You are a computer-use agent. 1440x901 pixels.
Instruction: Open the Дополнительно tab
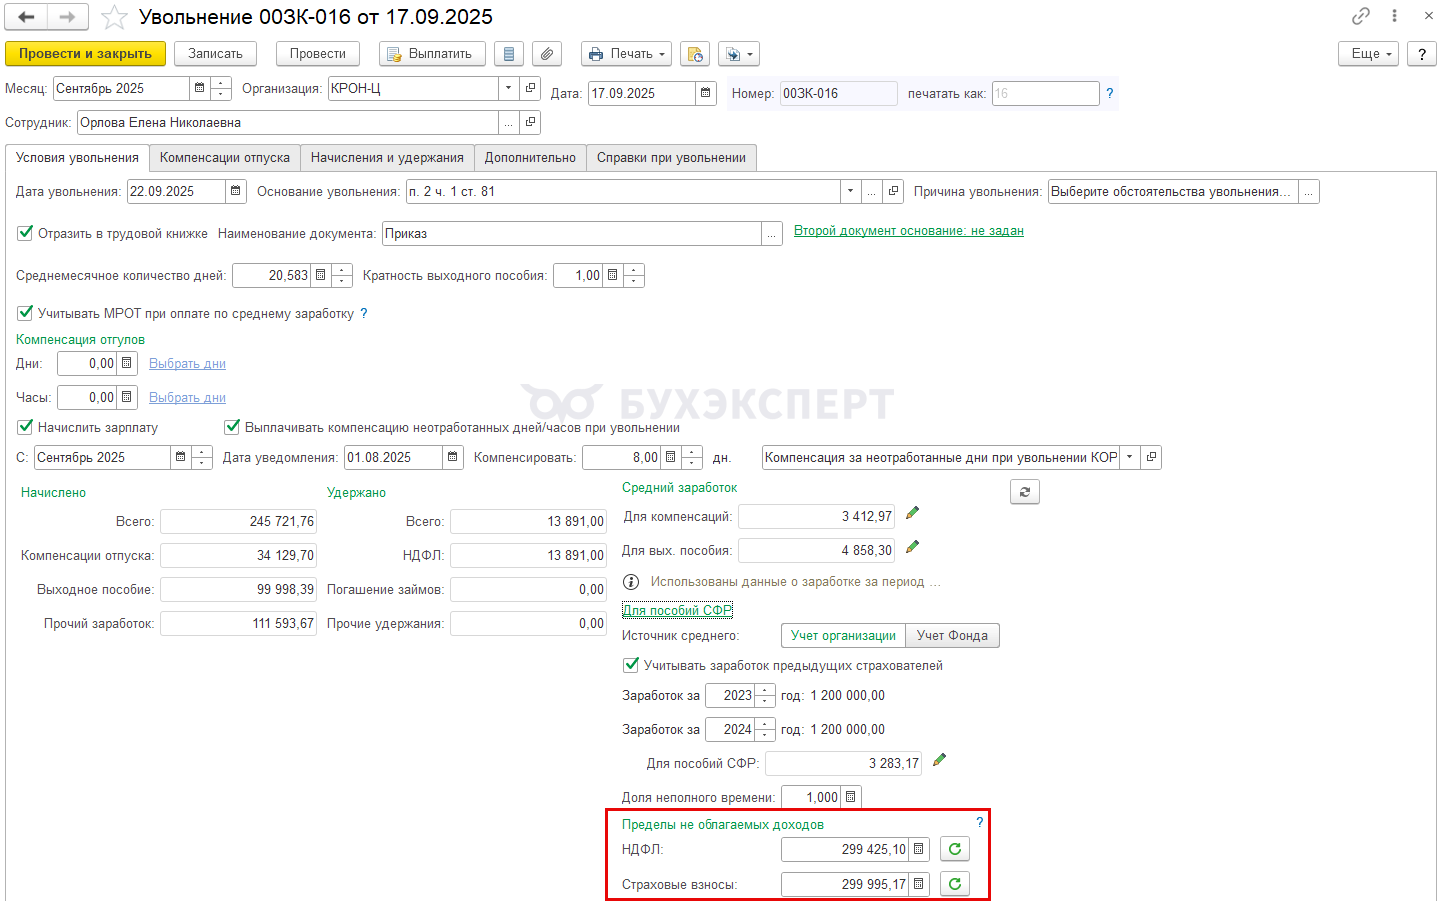pos(530,158)
